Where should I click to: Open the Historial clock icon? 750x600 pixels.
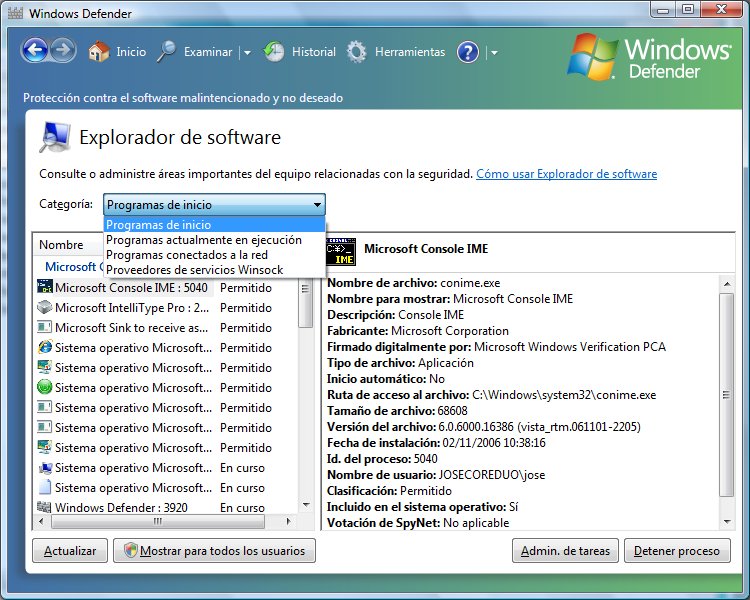coord(274,52)
